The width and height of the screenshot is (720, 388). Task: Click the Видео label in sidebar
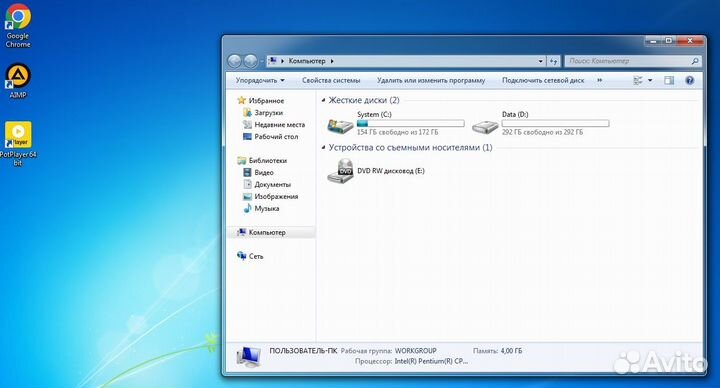(264, 173)
